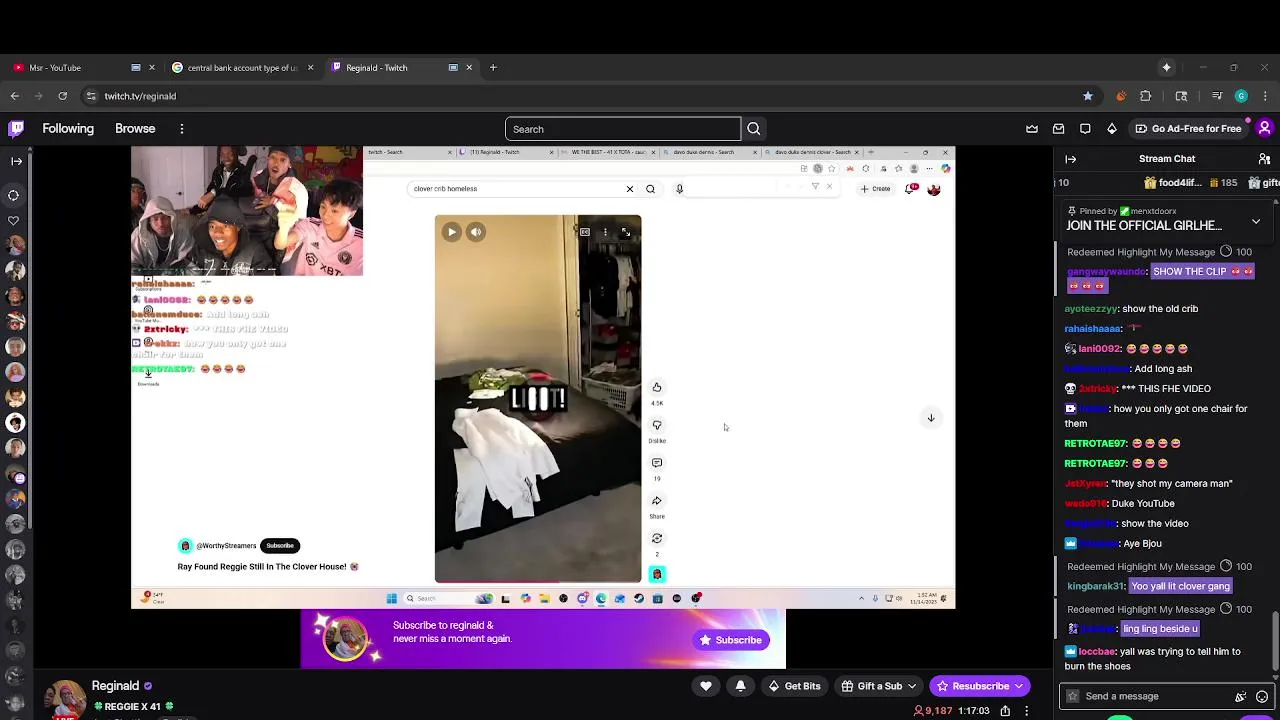This screenshot has width=1280, height=720.
Task: Play the YouTube short in the stream
Action: tap(452, 232)
